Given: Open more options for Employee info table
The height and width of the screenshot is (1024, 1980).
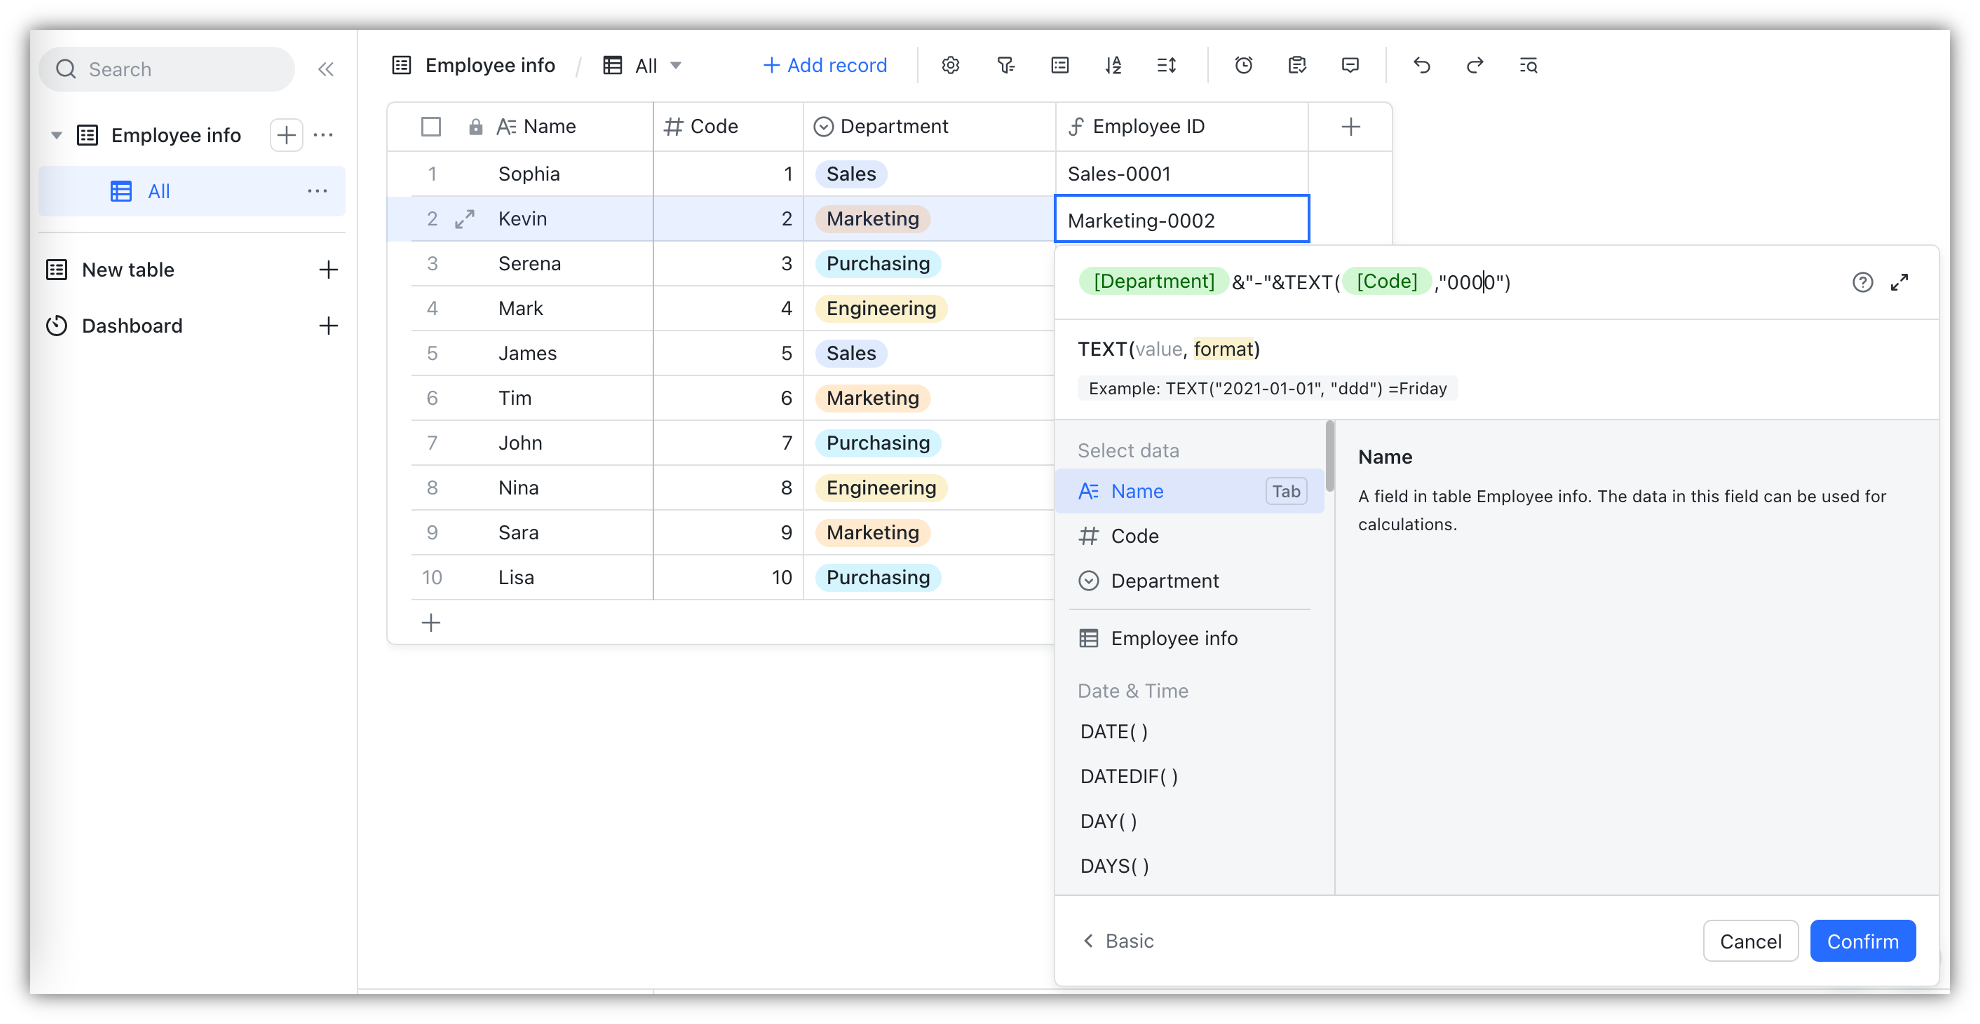Looking at the screenshot, I should click(x=323, y=135).
